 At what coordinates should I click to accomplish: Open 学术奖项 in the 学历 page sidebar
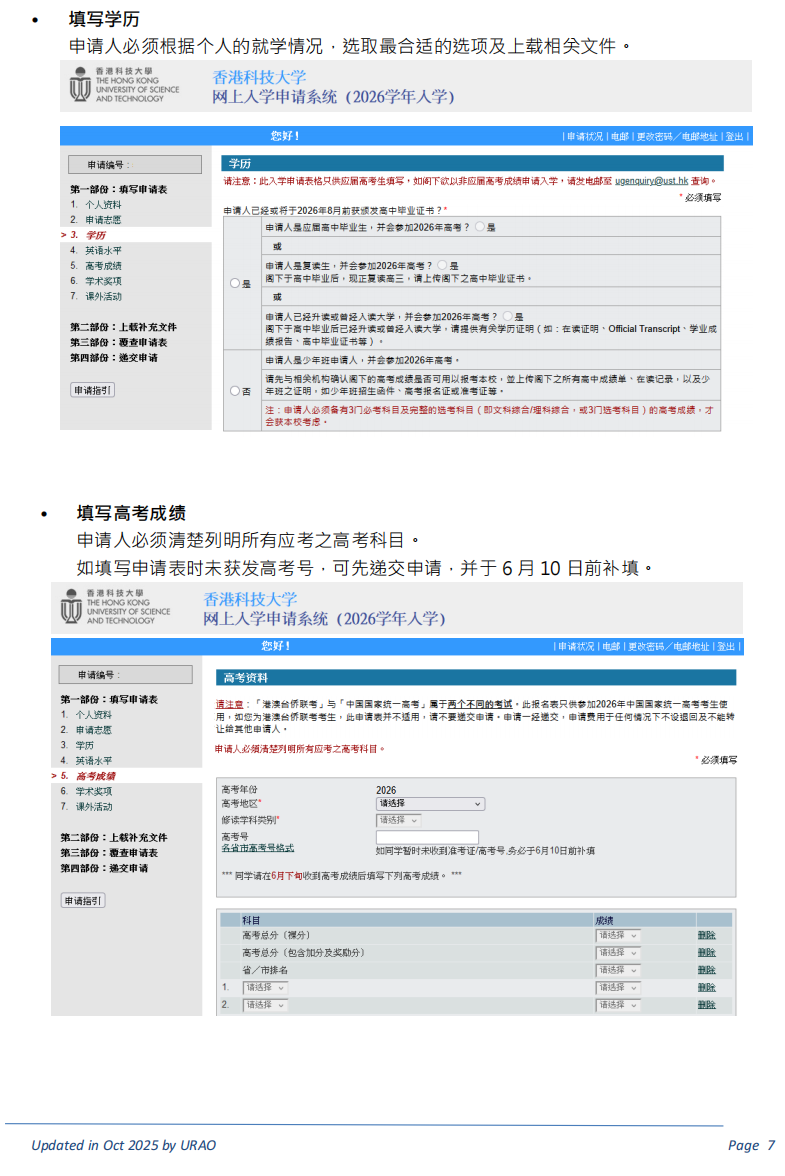pos(103,281)
